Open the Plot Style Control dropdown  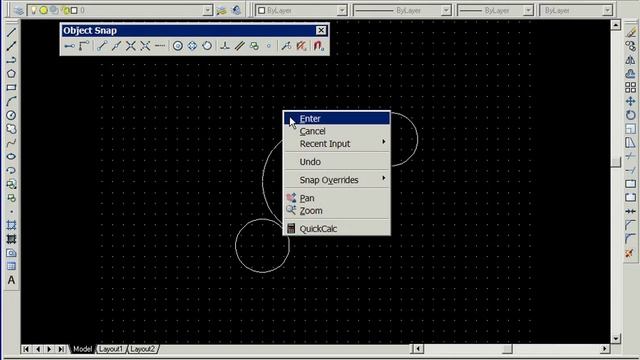pyautogui.click(x=607, y=10)
